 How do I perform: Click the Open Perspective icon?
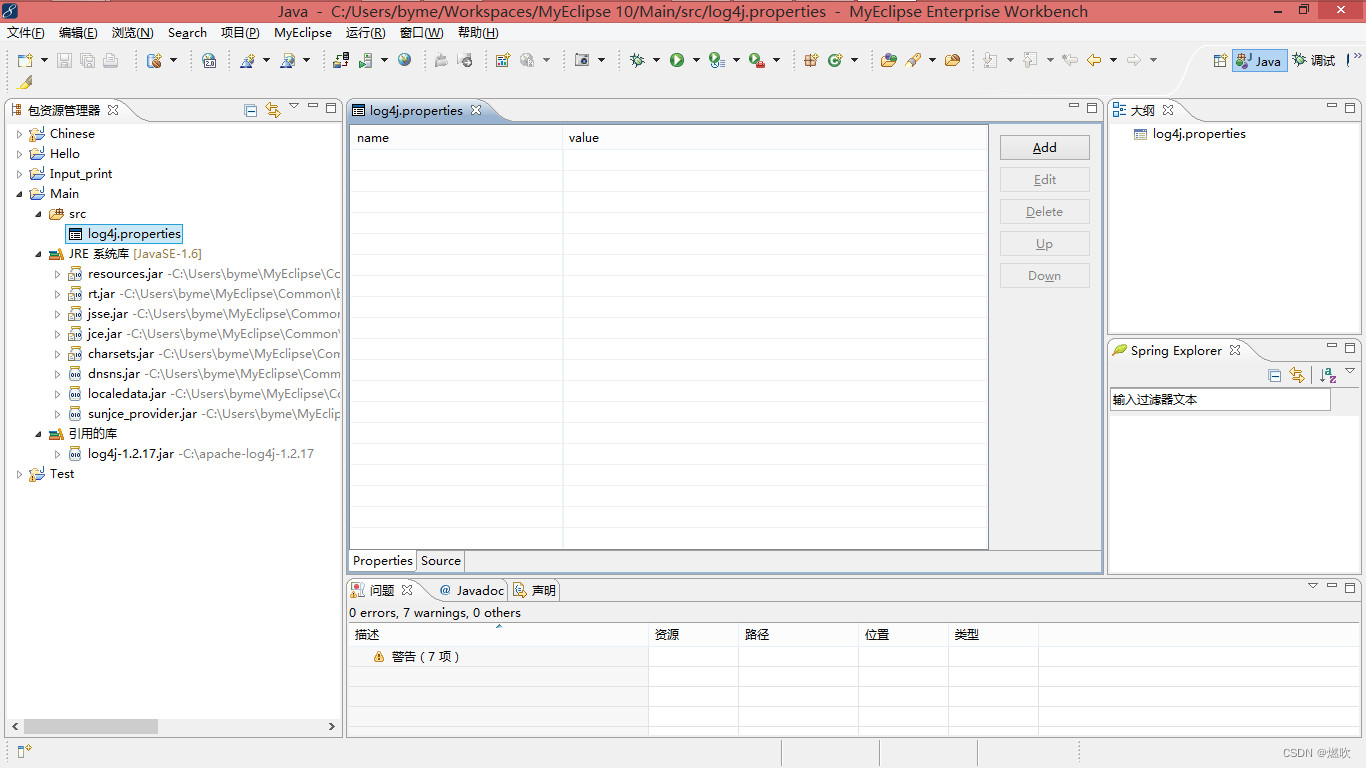pyautogui.click(x=1220, y=60)
